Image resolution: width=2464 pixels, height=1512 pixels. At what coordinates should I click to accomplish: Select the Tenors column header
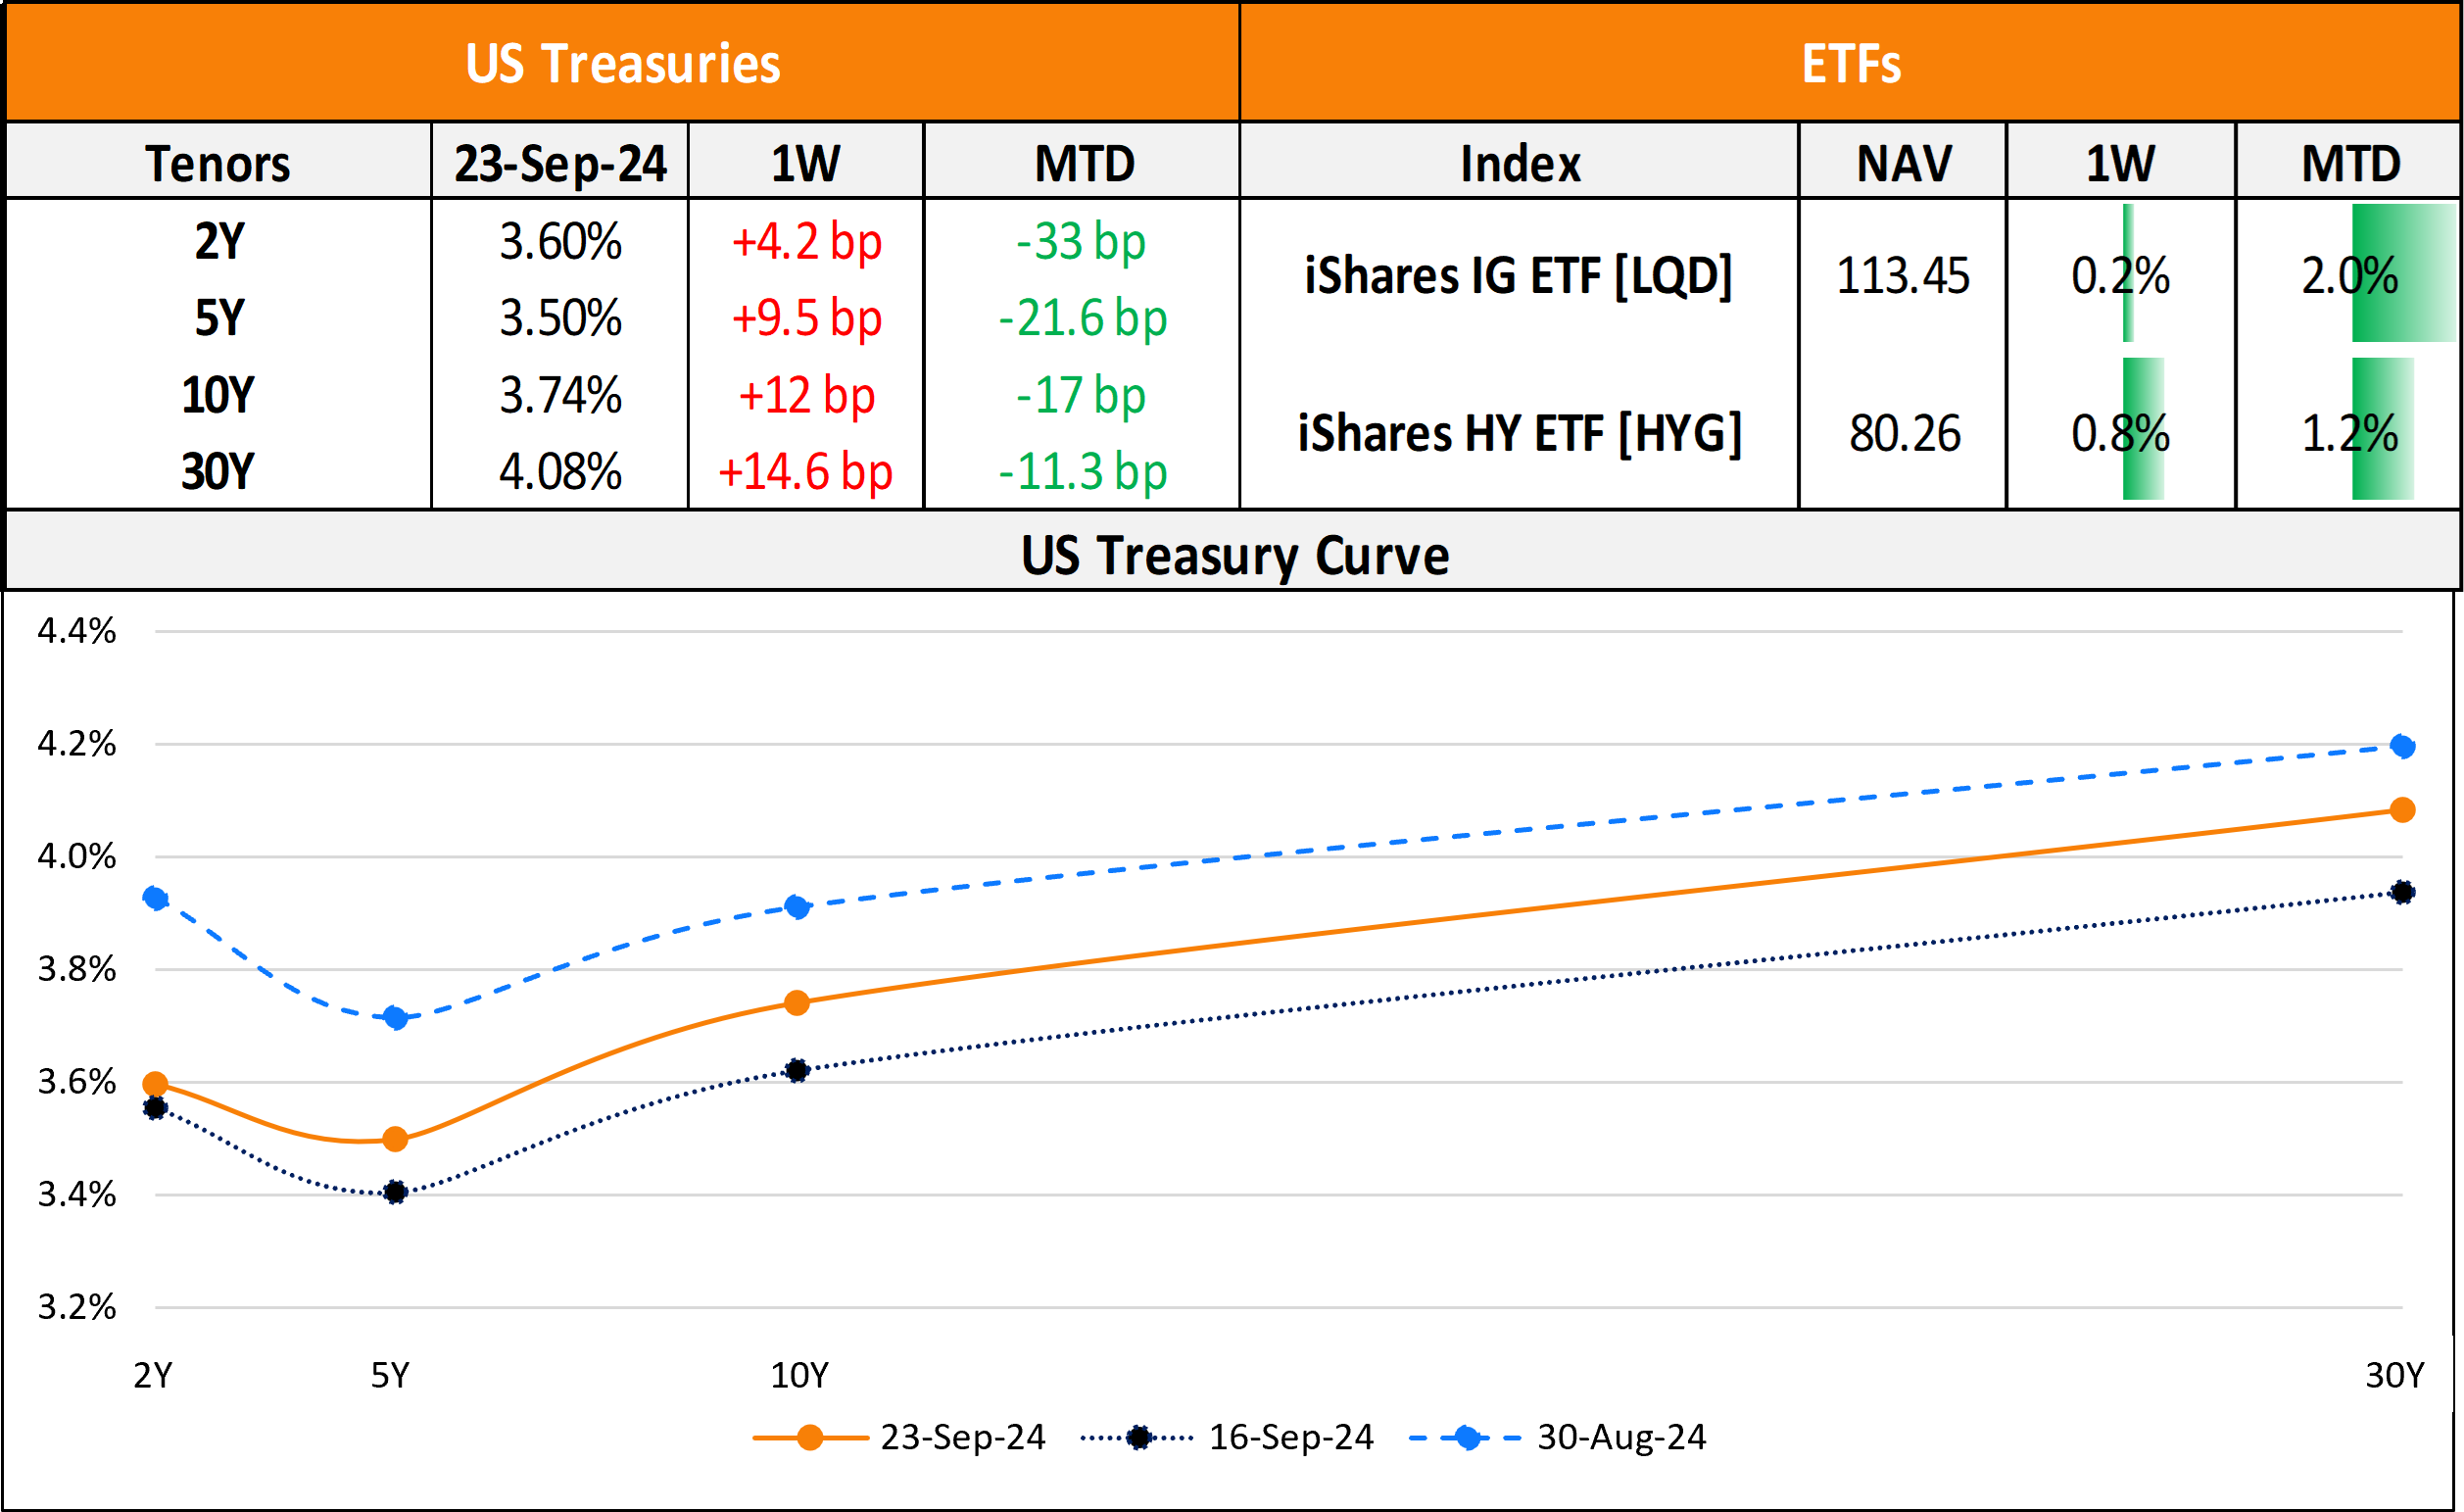point(218,163)
